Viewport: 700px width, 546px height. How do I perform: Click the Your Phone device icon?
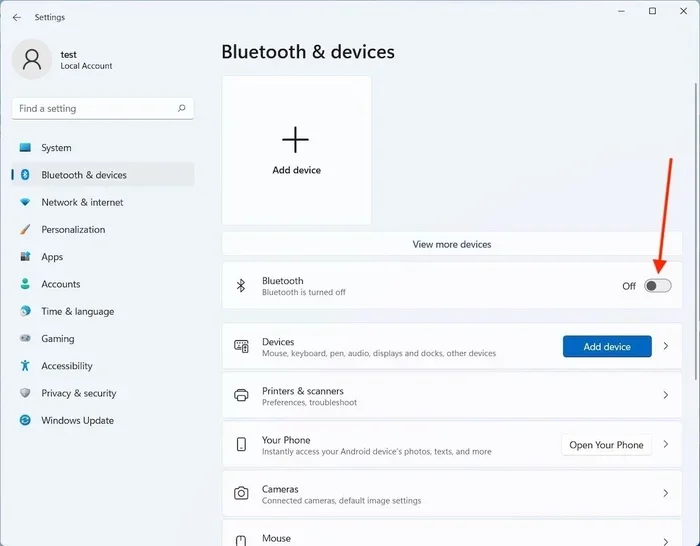tap(241, 444)
